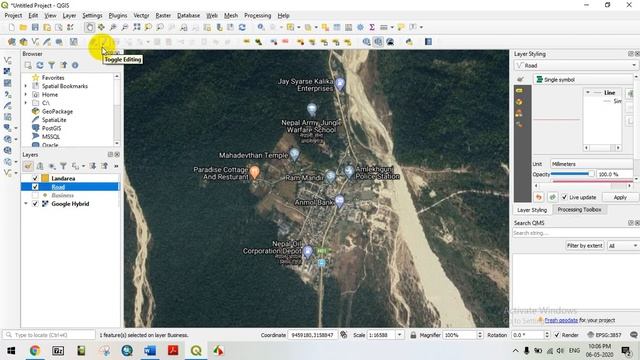Viewport: 640px width, 360px height.
Task: Select the Identify Features tool
Action: [x=261, y=27]
